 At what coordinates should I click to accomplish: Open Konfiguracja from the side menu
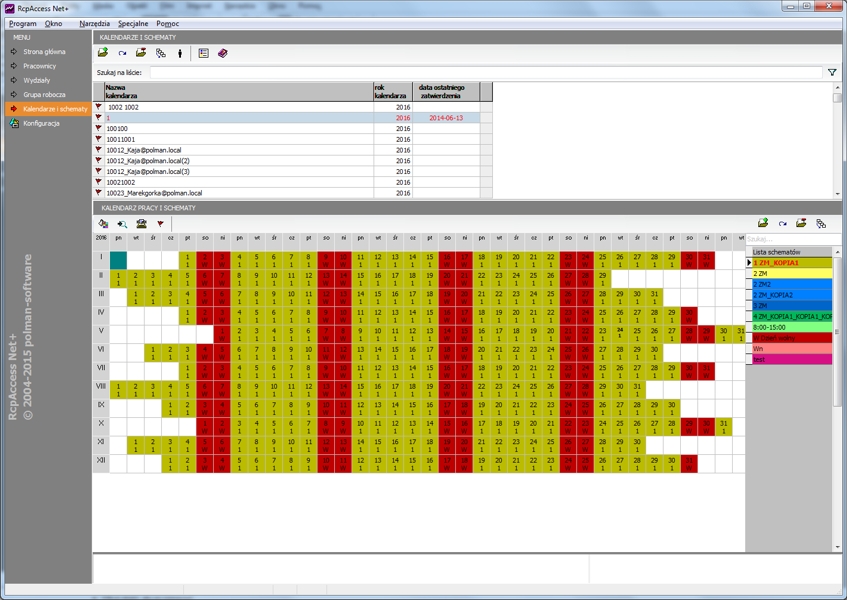tap(41, 123)
